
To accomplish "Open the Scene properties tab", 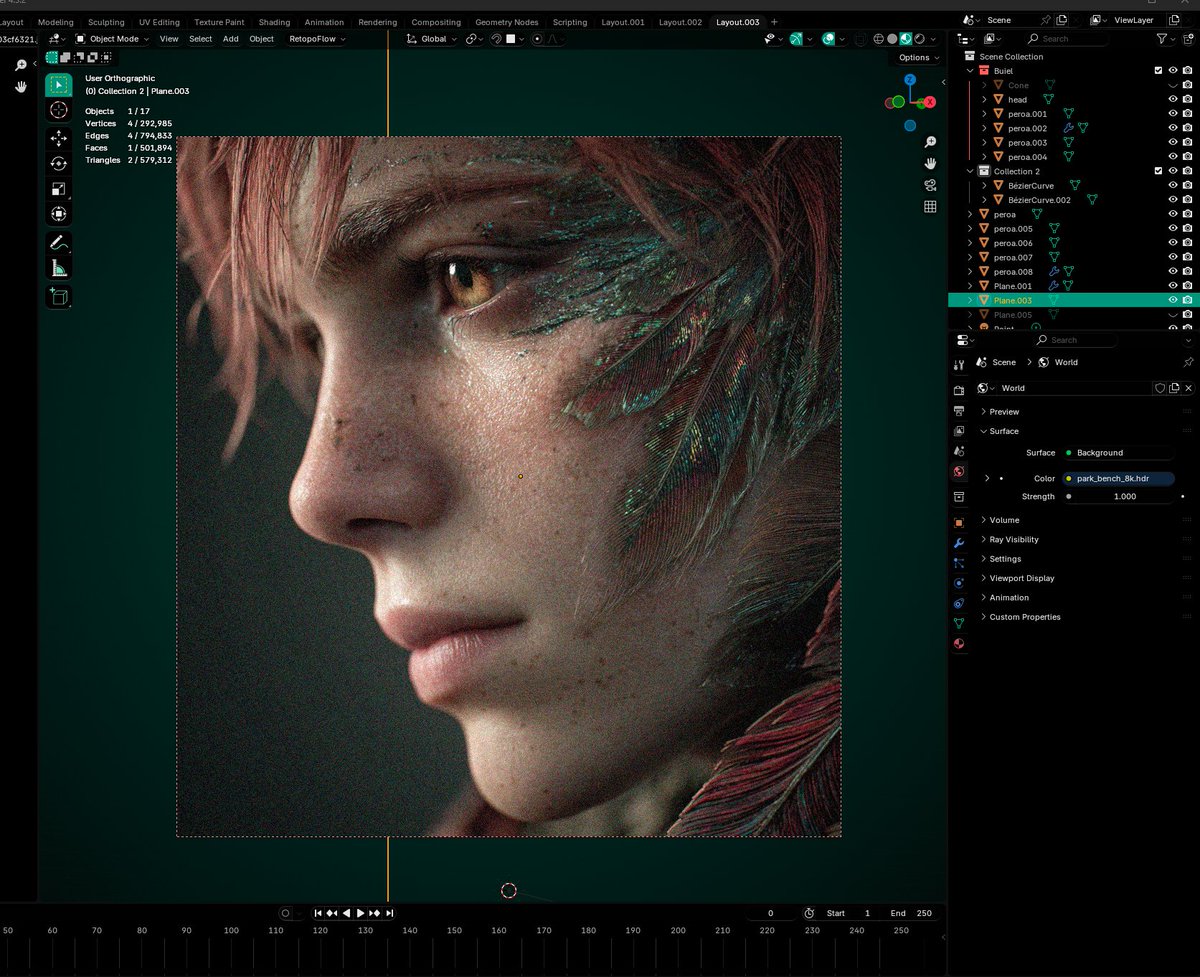I will click(959, 452).
